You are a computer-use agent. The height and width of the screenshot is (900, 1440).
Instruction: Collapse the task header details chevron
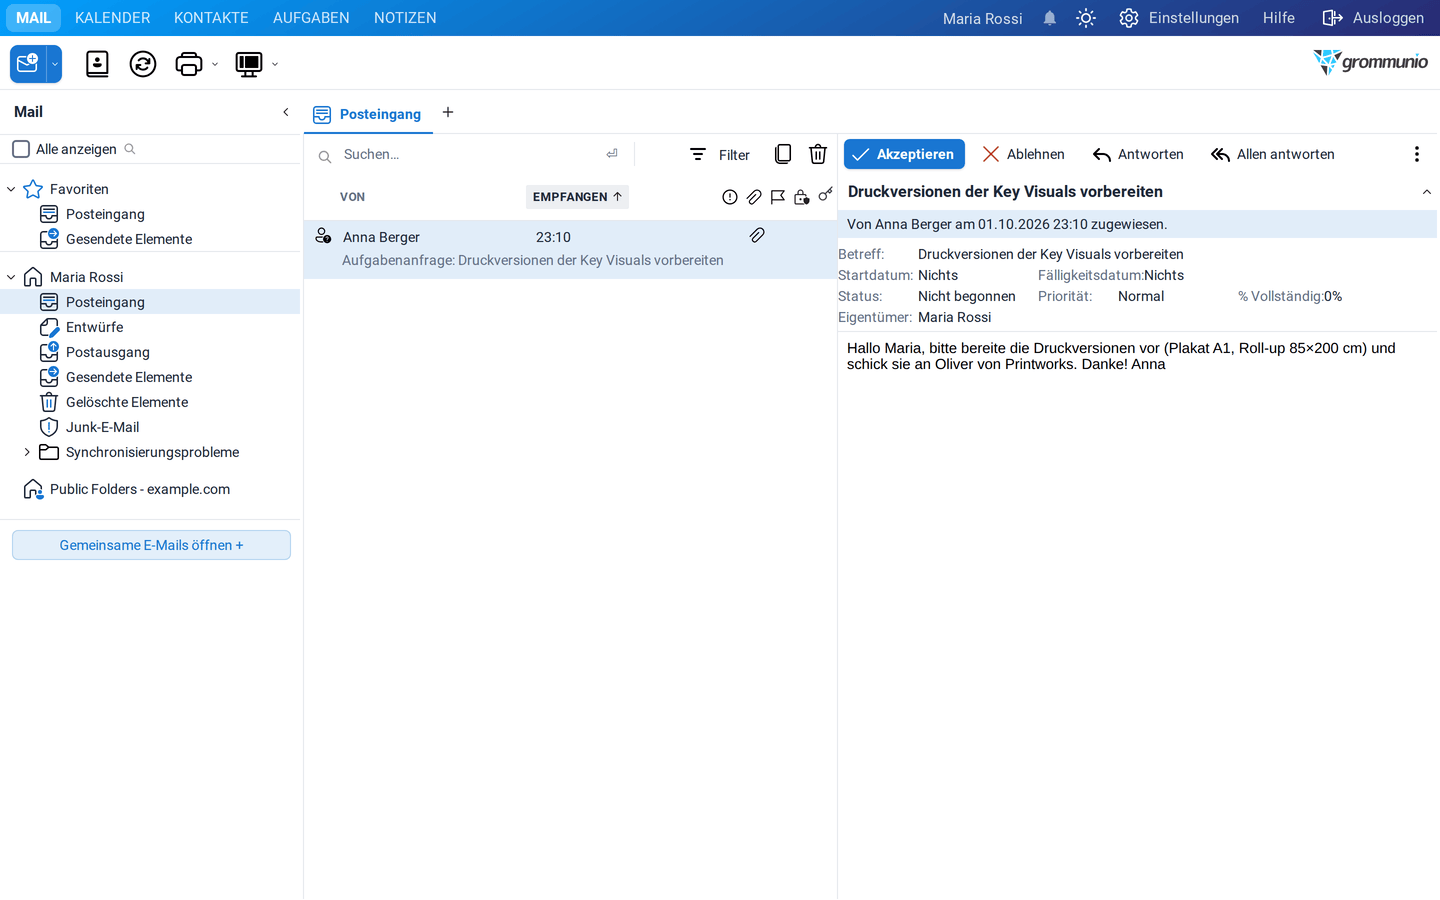click(x=1427, y=192)
